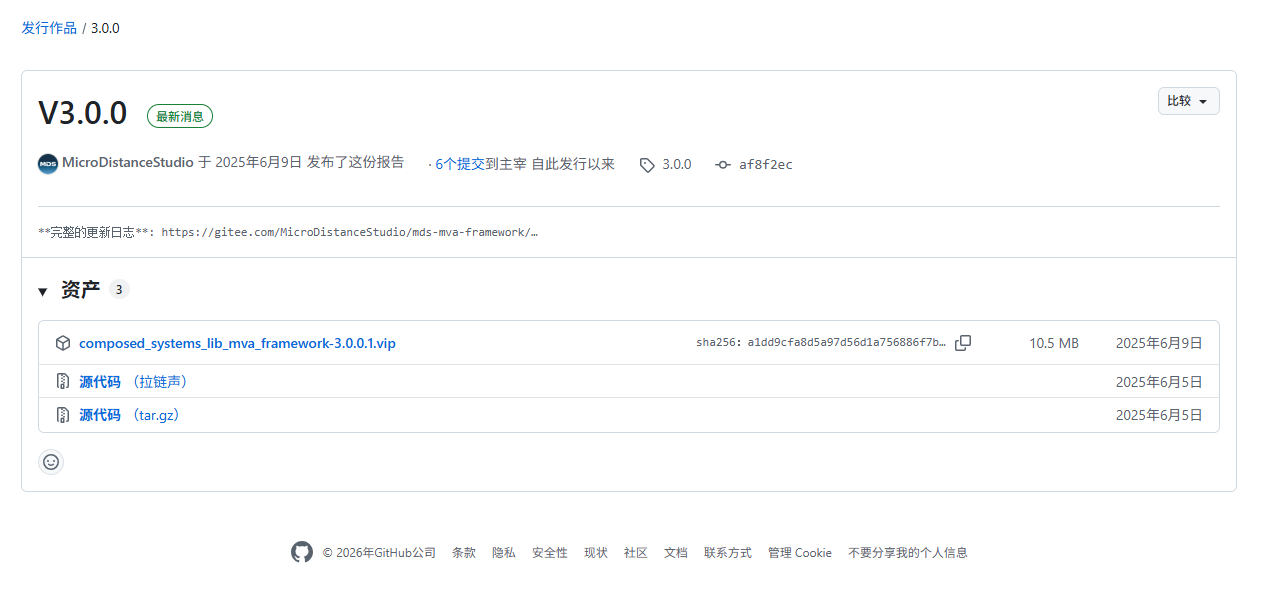
Task: Click 不要分享我的个人信息 in the footer
Action: pyautogui.click(x=908, y=553)
